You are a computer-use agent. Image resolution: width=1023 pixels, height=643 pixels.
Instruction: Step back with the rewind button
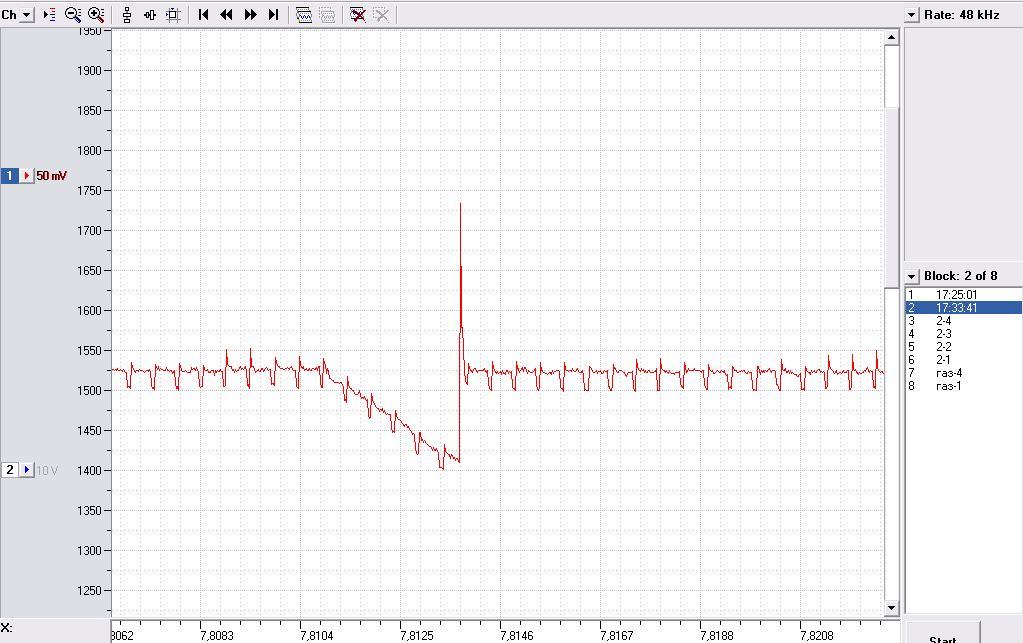226,14
